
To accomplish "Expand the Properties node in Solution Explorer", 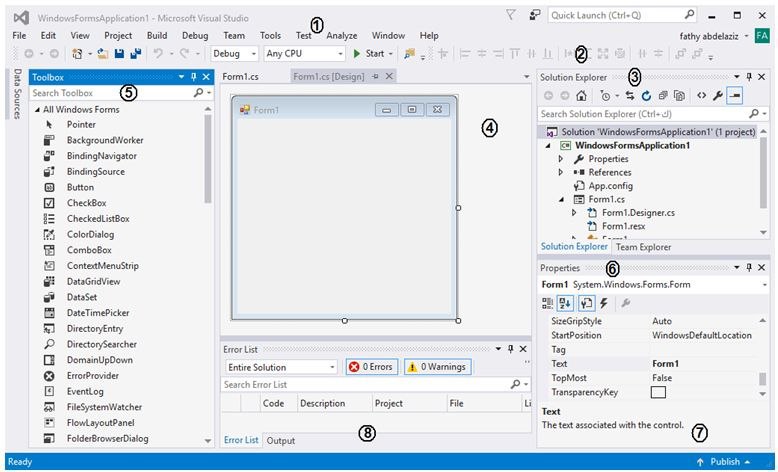I will click(x=561, y=159).
